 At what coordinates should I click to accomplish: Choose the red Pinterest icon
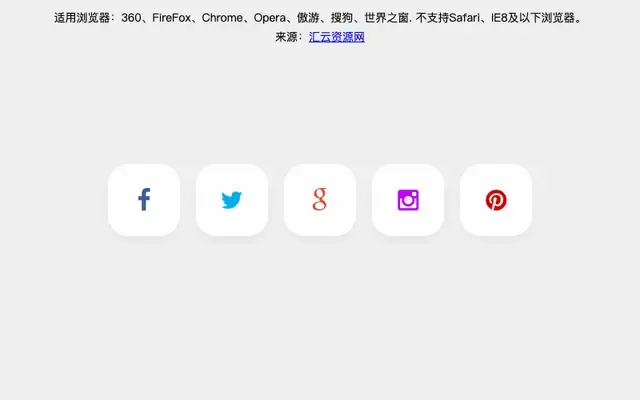point(496,200)
